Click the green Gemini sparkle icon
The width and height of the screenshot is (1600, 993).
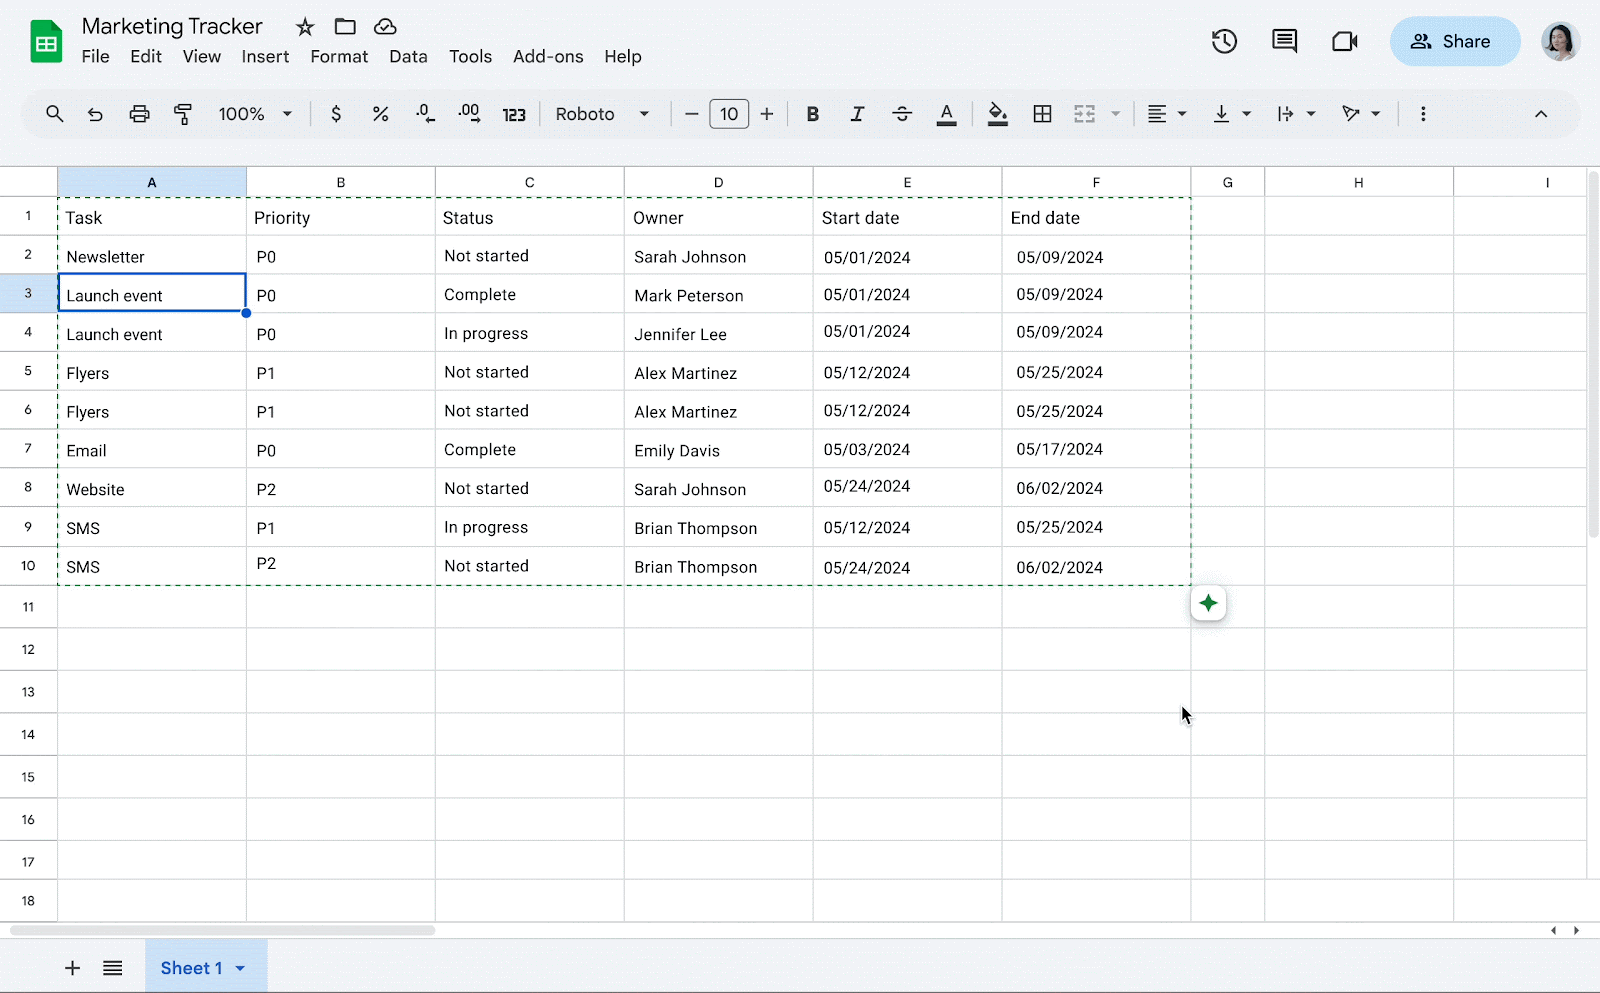click(1208, 603)
